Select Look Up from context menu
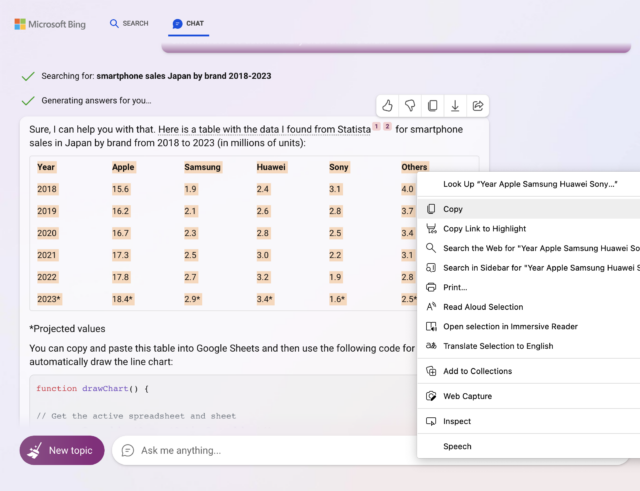 click(x=529, y=184)
